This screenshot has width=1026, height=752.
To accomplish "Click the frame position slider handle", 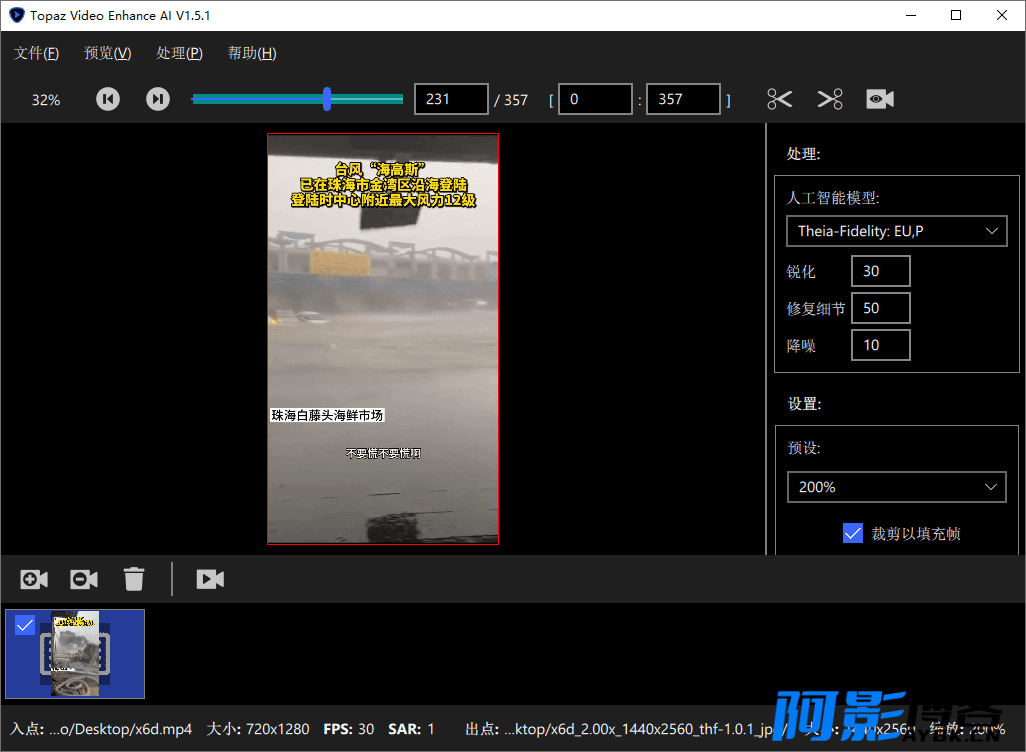I will (327, 99).
